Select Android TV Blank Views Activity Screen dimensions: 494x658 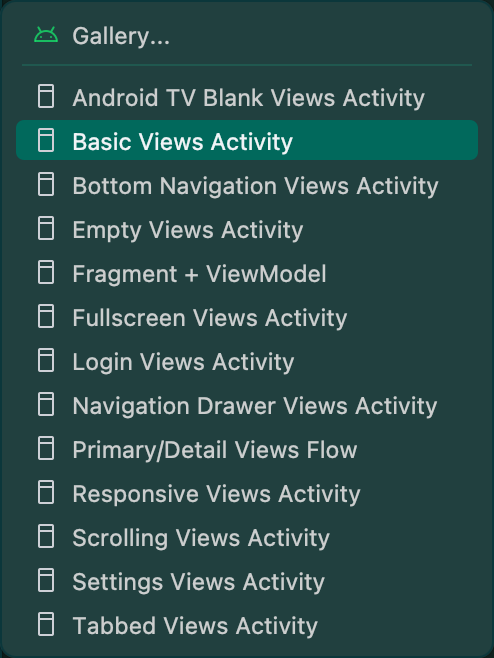[247, 97]
